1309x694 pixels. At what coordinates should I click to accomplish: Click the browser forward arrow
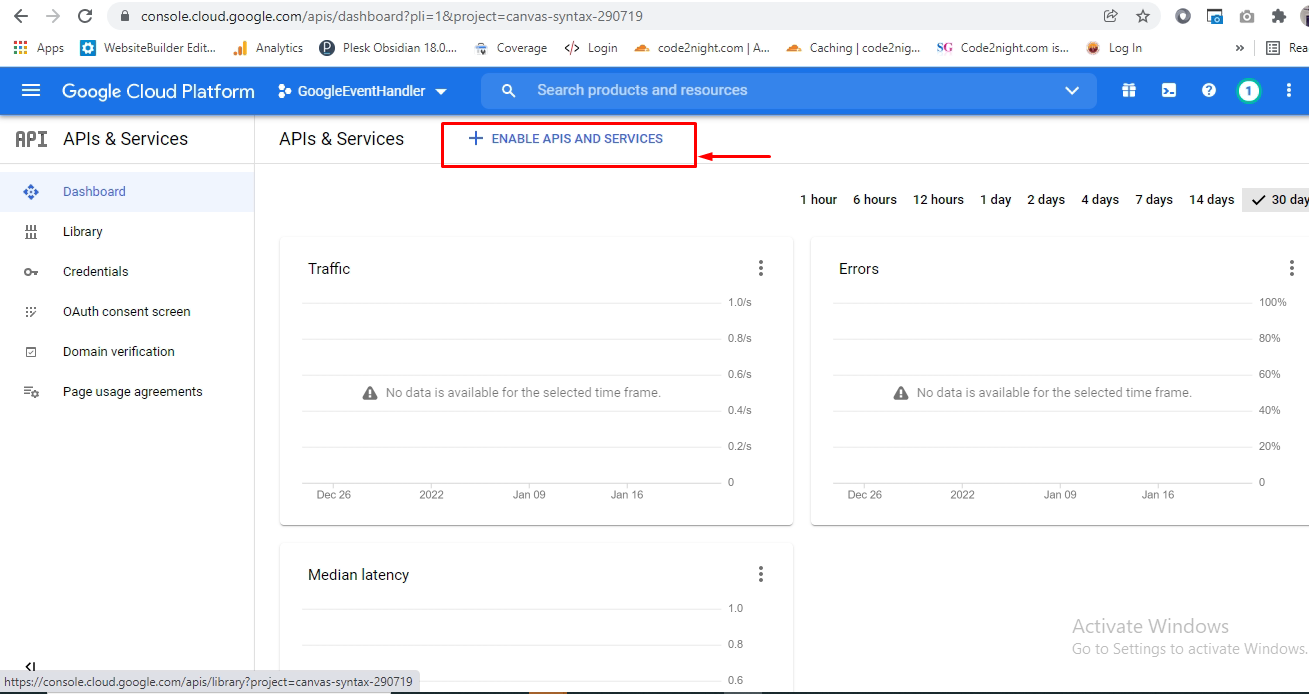[x=53, y=16]
